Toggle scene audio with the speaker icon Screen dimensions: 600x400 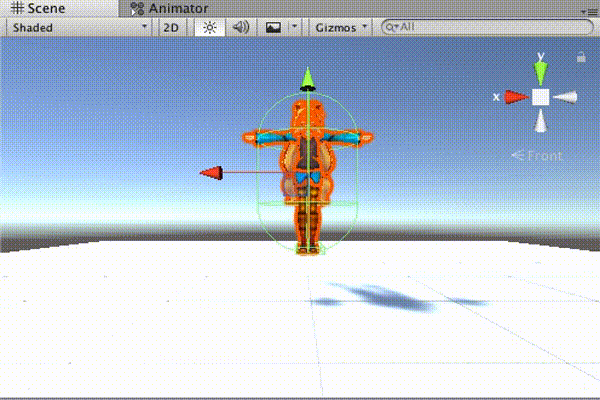click(x=240, y=27)
